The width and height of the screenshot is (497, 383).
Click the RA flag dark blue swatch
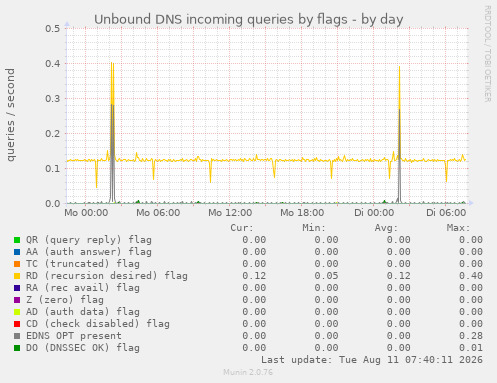(17, 288)
